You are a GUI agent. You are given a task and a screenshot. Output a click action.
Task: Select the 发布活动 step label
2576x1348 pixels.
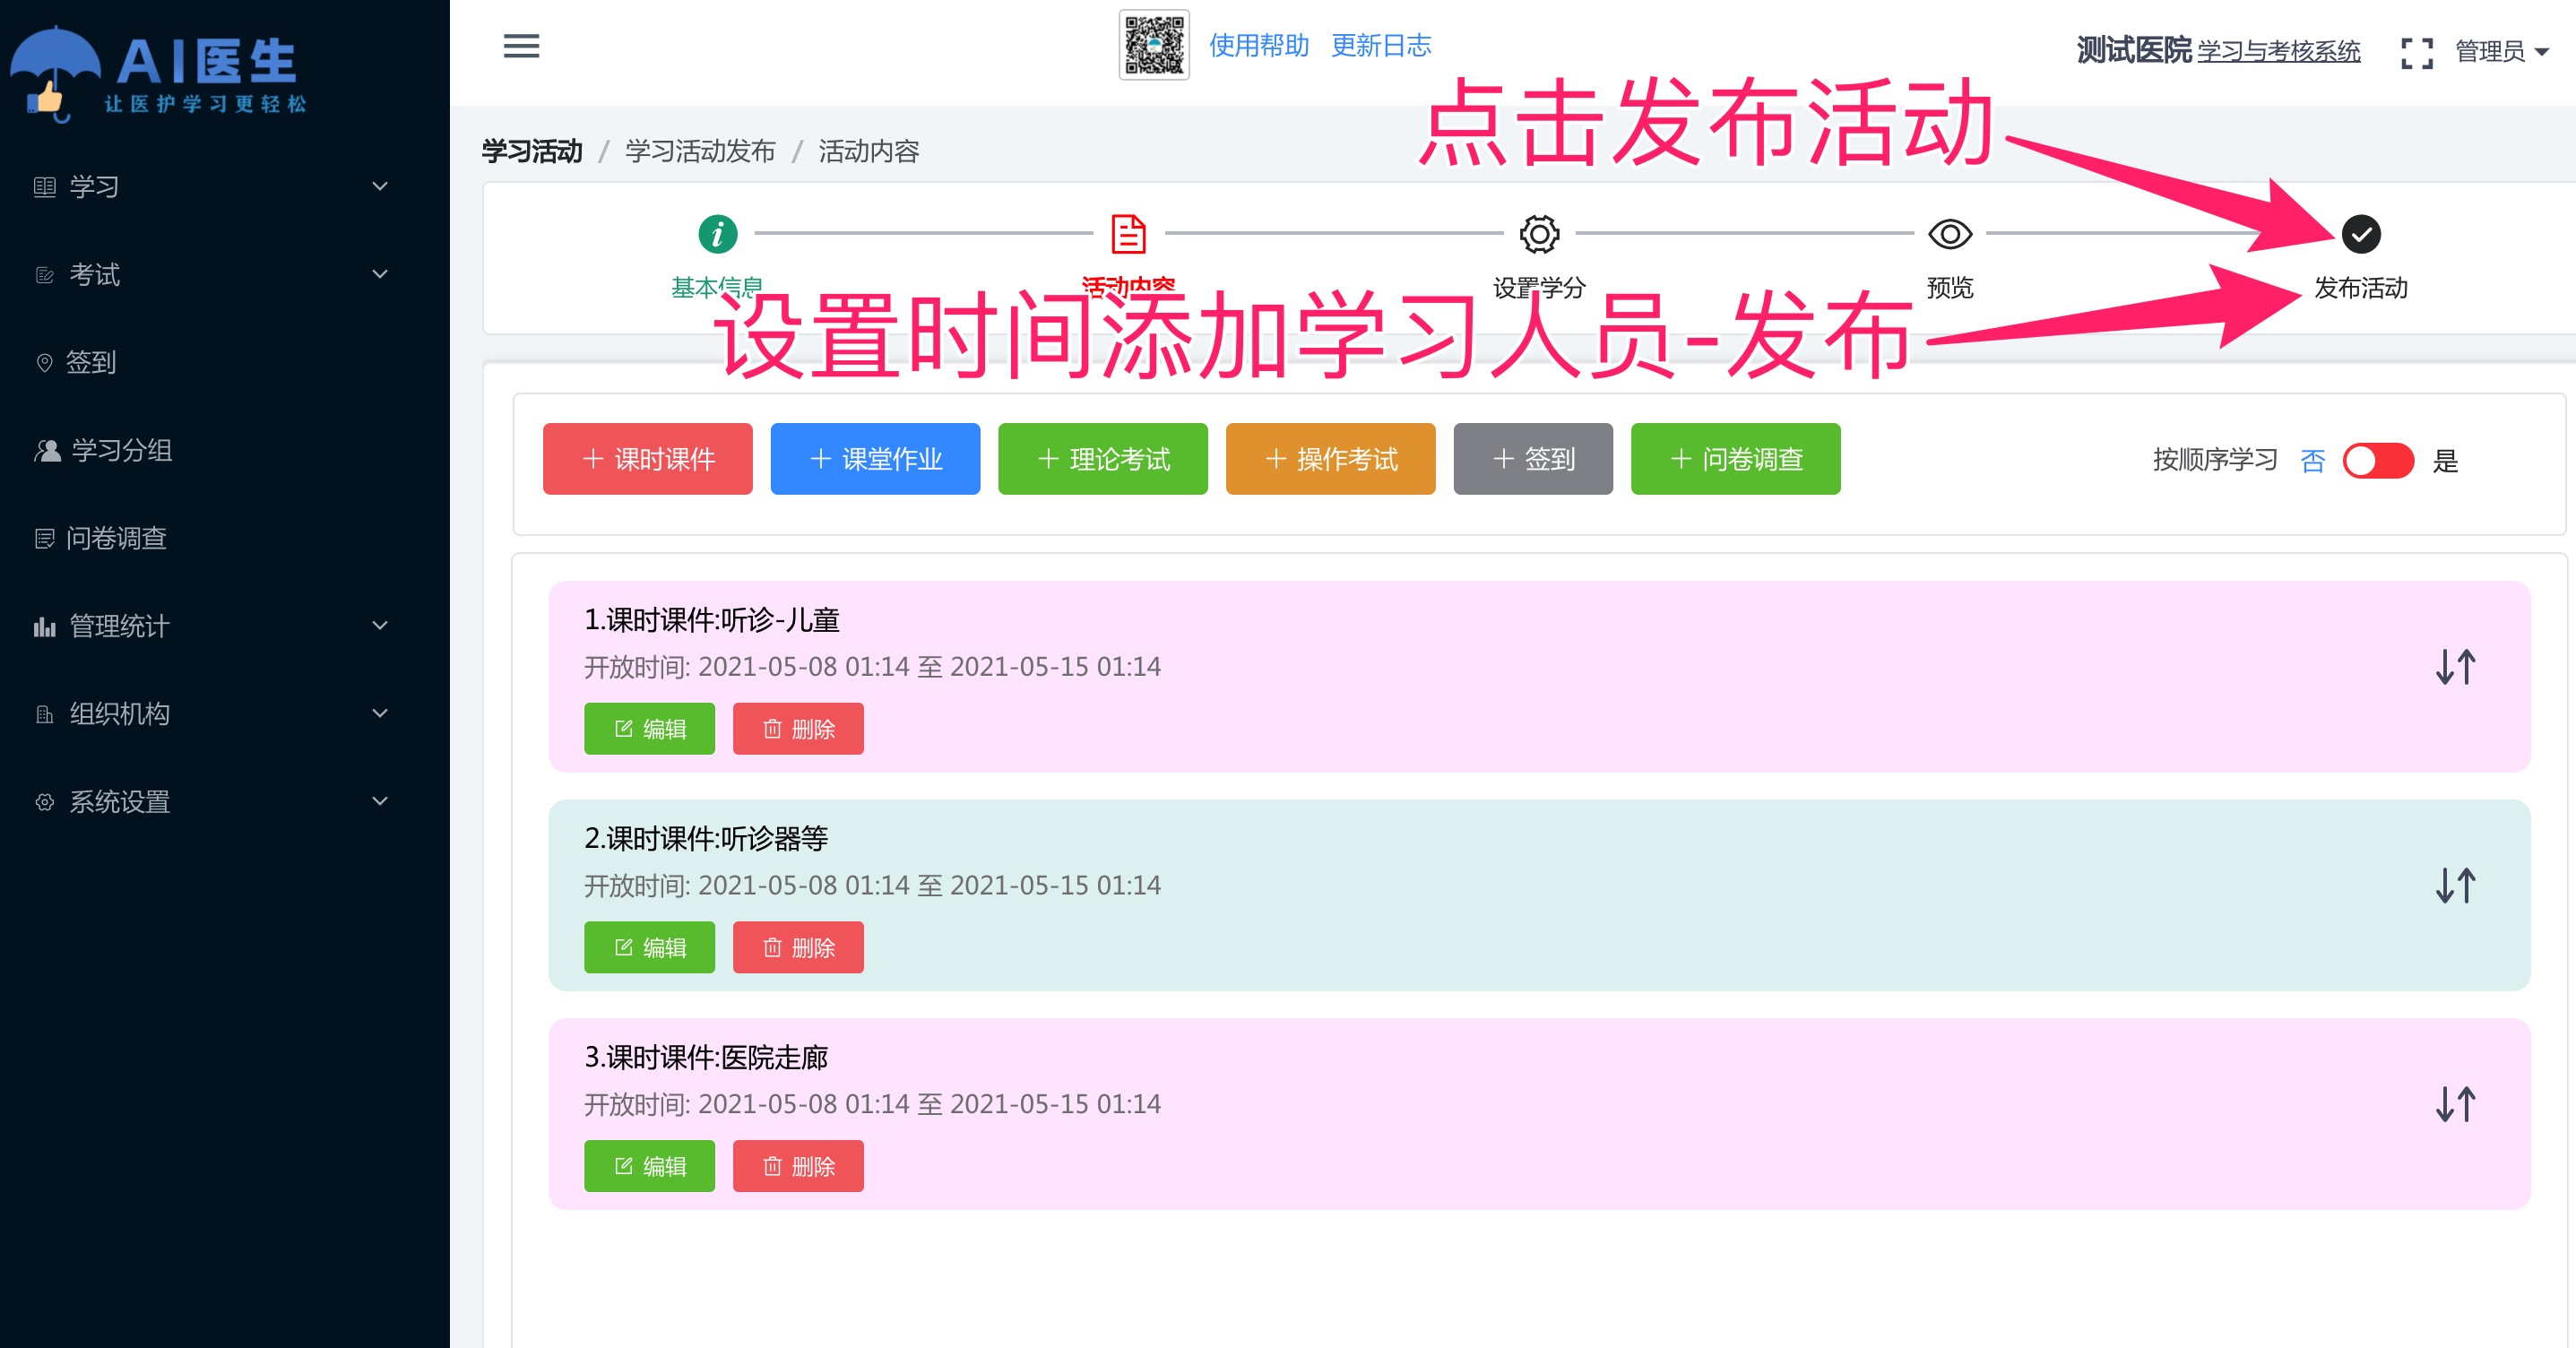tap(2361, 288)
